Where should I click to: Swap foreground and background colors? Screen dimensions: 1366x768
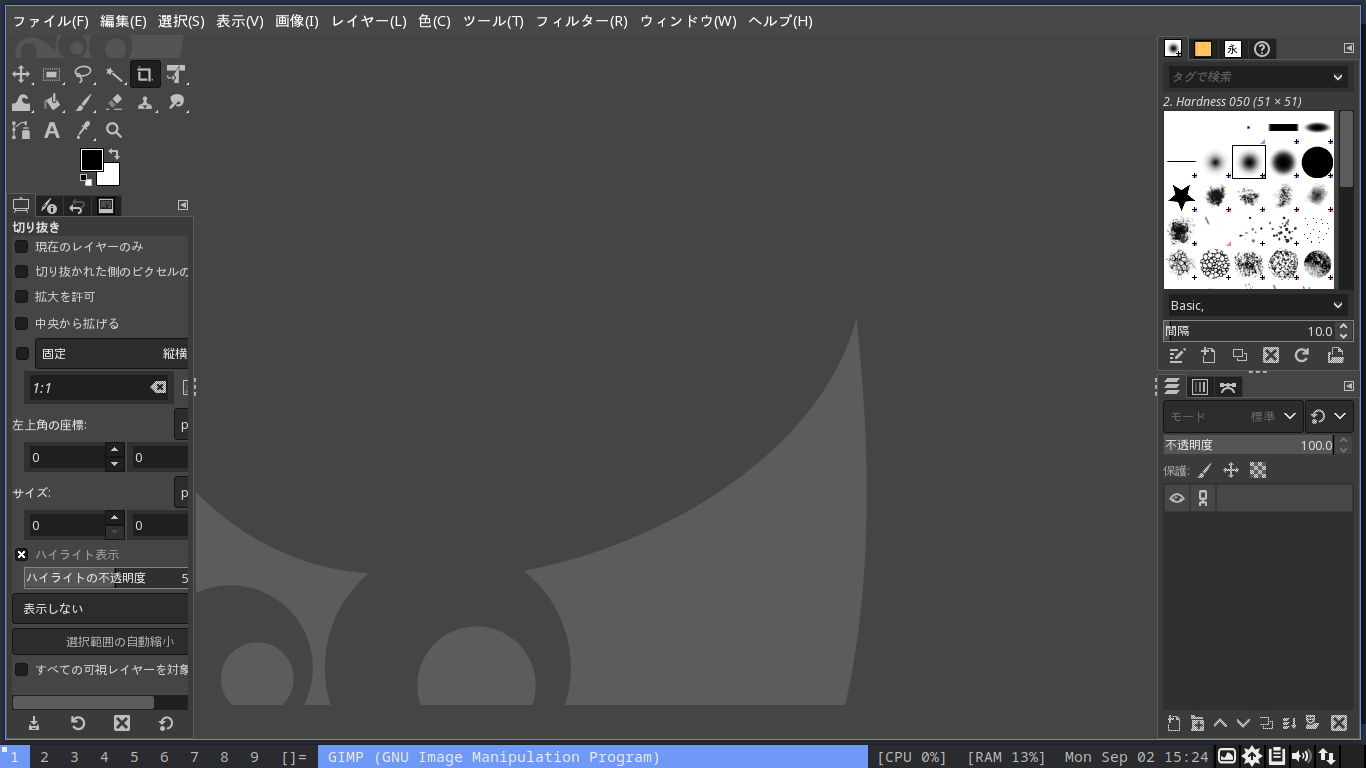(x=114, y=154)
